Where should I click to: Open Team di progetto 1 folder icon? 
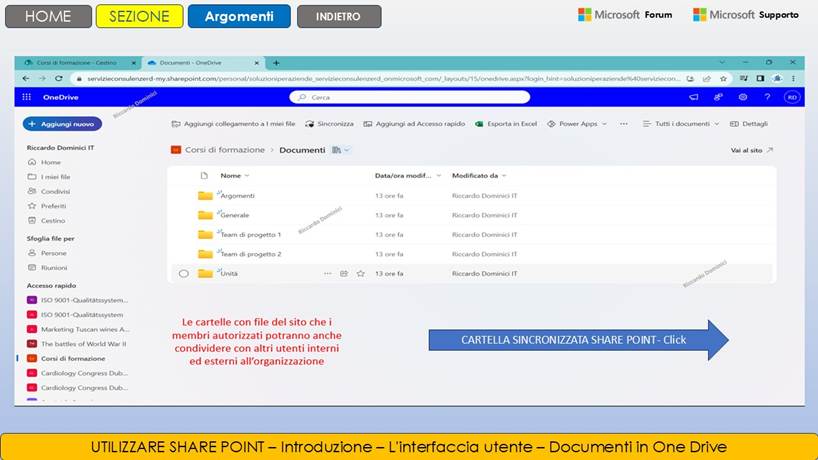[x=205, y=235]
